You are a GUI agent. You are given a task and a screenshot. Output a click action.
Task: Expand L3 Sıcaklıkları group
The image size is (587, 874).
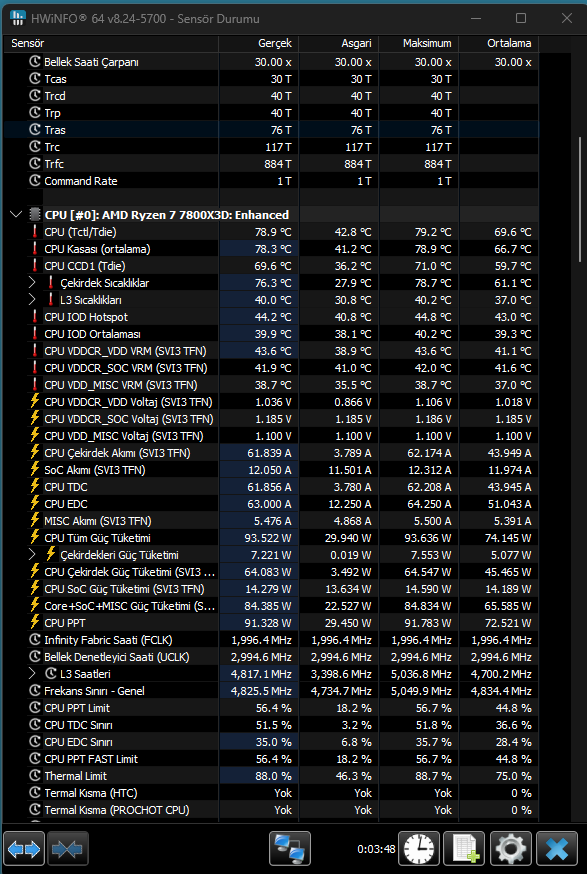(x=32, y=300)
